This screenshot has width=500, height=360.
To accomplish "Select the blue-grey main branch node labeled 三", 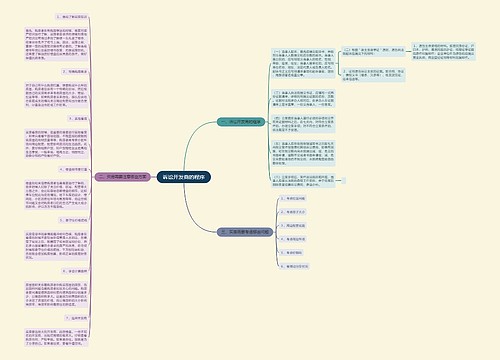I will 245,232.
